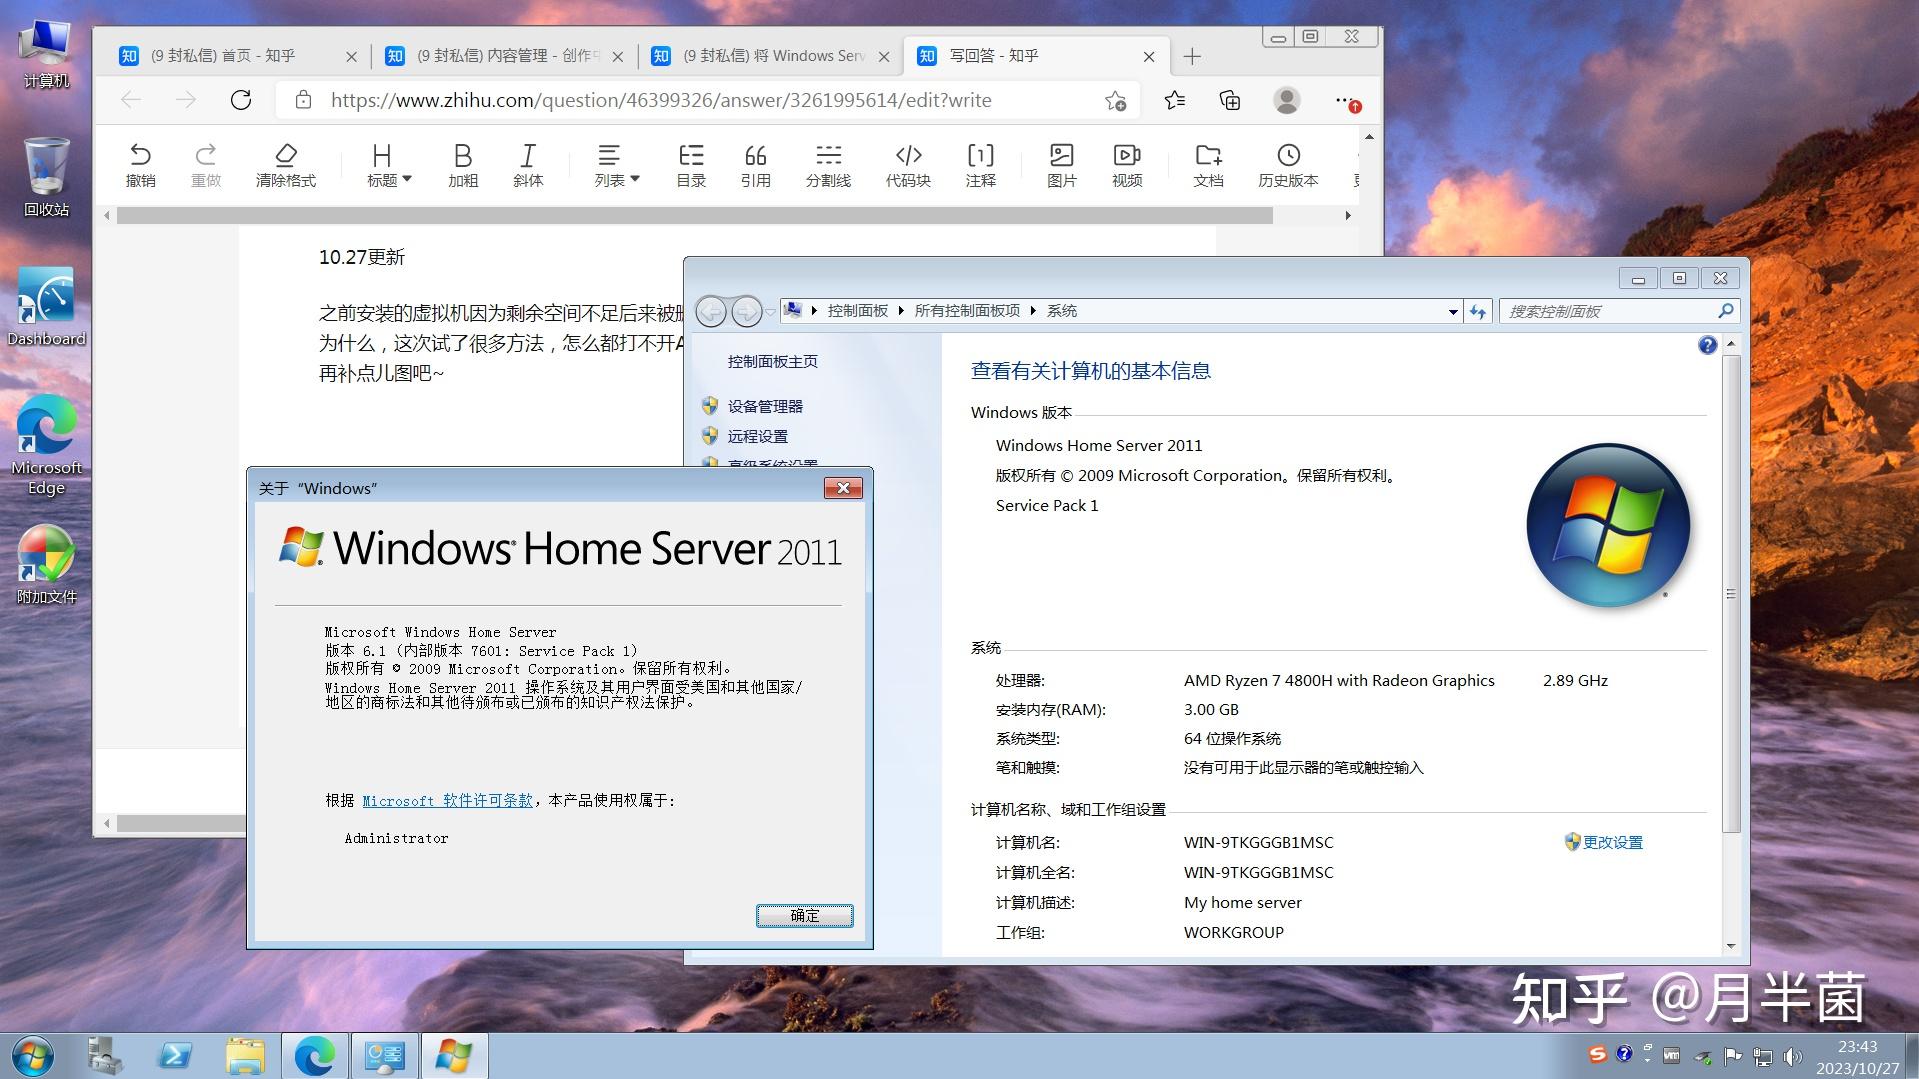Launch PowerShell from the taskbar
Screen dimensions: 1919x1079
tap(176, 1056)
